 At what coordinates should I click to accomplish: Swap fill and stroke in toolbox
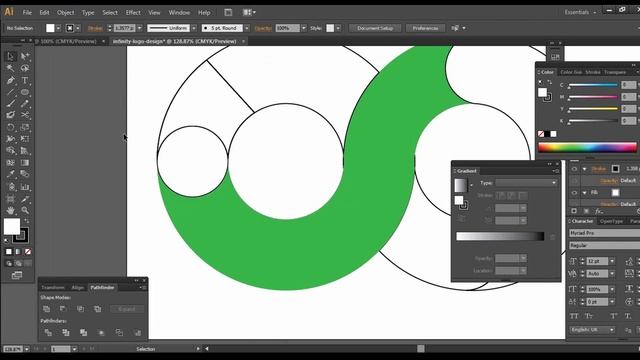pos(26,221)
